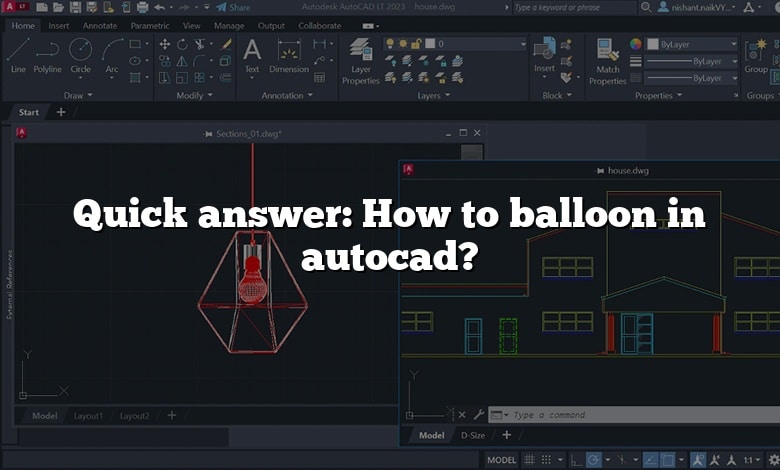Click the Start tab

tap(28, 112)
